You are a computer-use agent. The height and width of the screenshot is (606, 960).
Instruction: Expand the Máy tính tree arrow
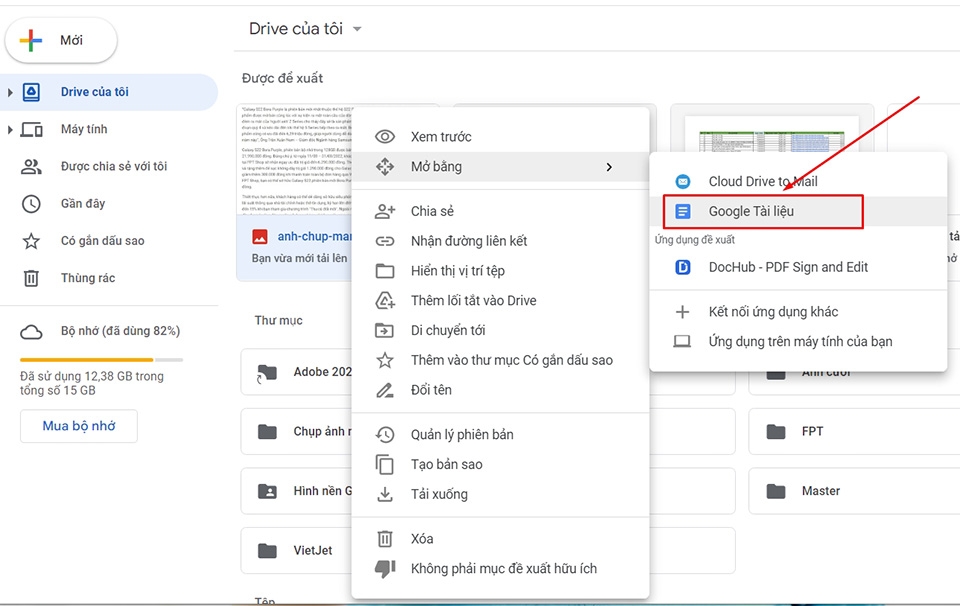point(10,130)
